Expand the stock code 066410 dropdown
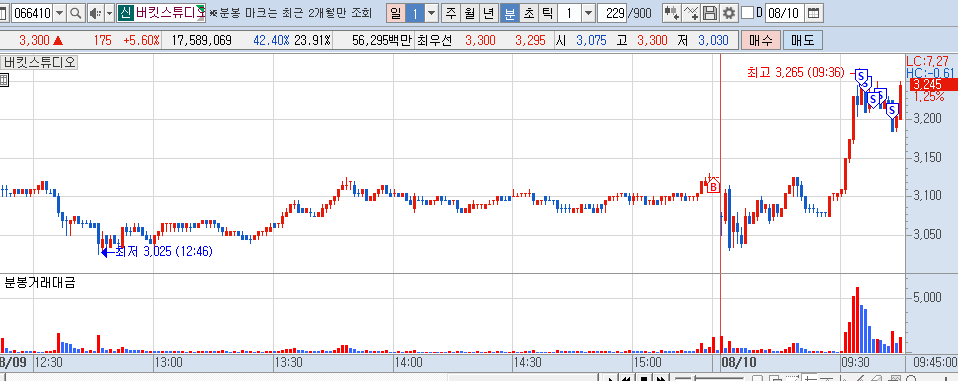Image resolution: width=958 pixels, height=381 pixels. coord(60,12)
